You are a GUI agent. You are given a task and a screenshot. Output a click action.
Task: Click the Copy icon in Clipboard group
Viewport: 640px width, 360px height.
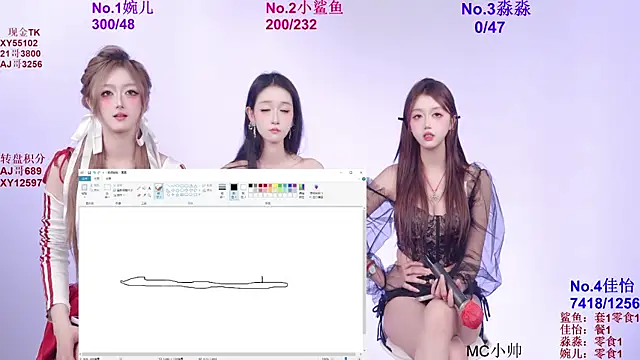92,190
